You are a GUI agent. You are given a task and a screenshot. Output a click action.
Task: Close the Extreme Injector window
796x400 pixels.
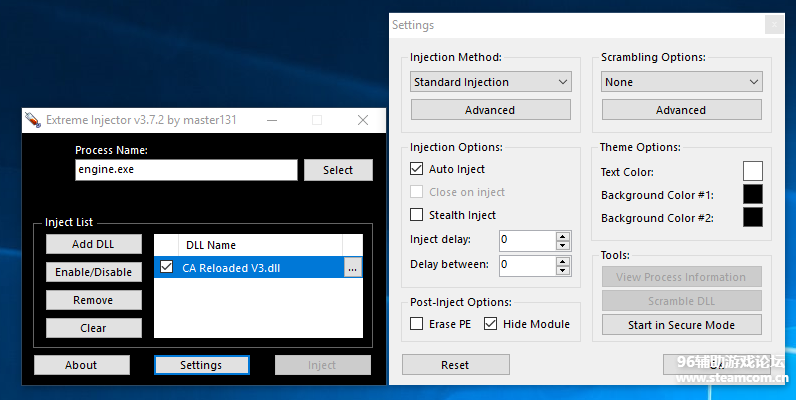point(363,120)
